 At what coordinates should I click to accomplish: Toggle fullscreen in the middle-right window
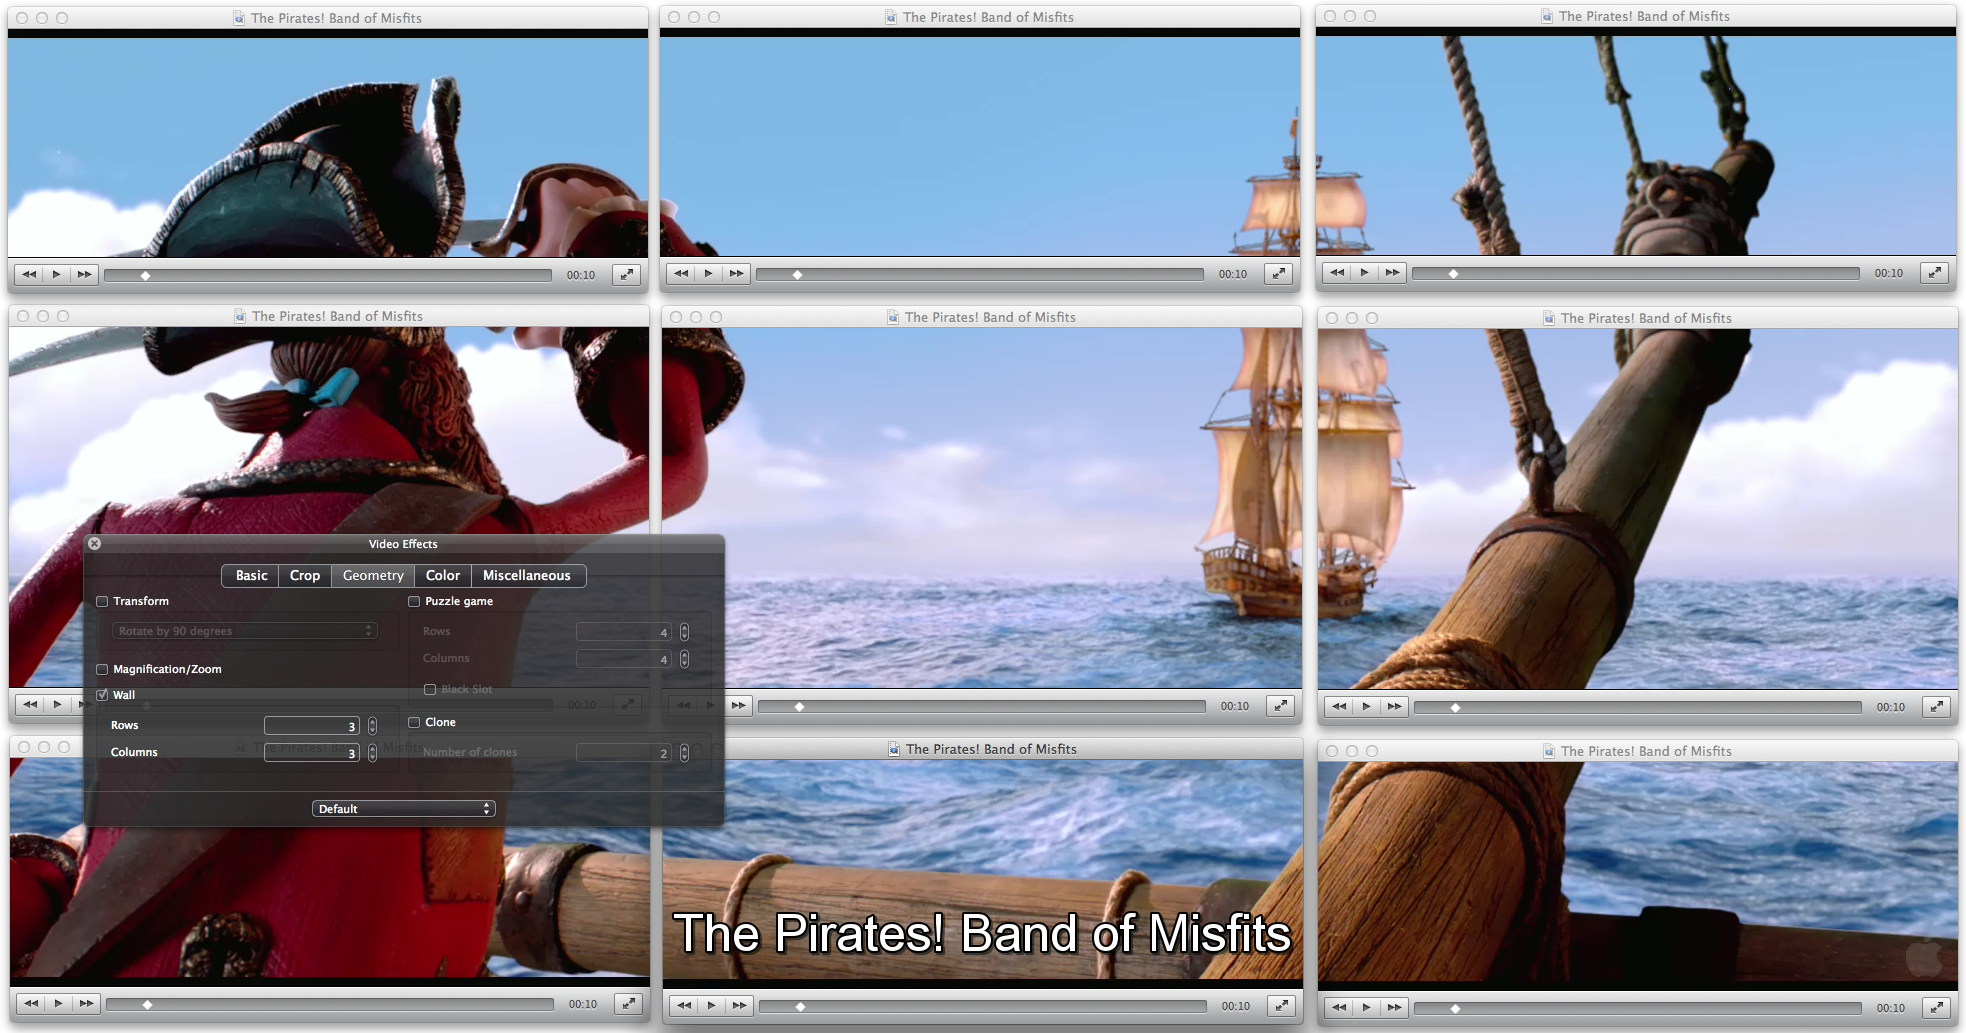coord(1937,706)
